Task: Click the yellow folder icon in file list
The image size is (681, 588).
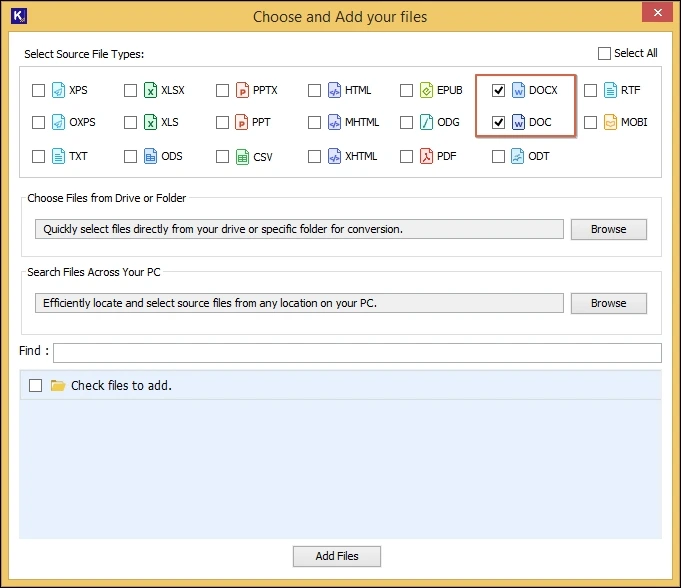Action: [58, 385]
